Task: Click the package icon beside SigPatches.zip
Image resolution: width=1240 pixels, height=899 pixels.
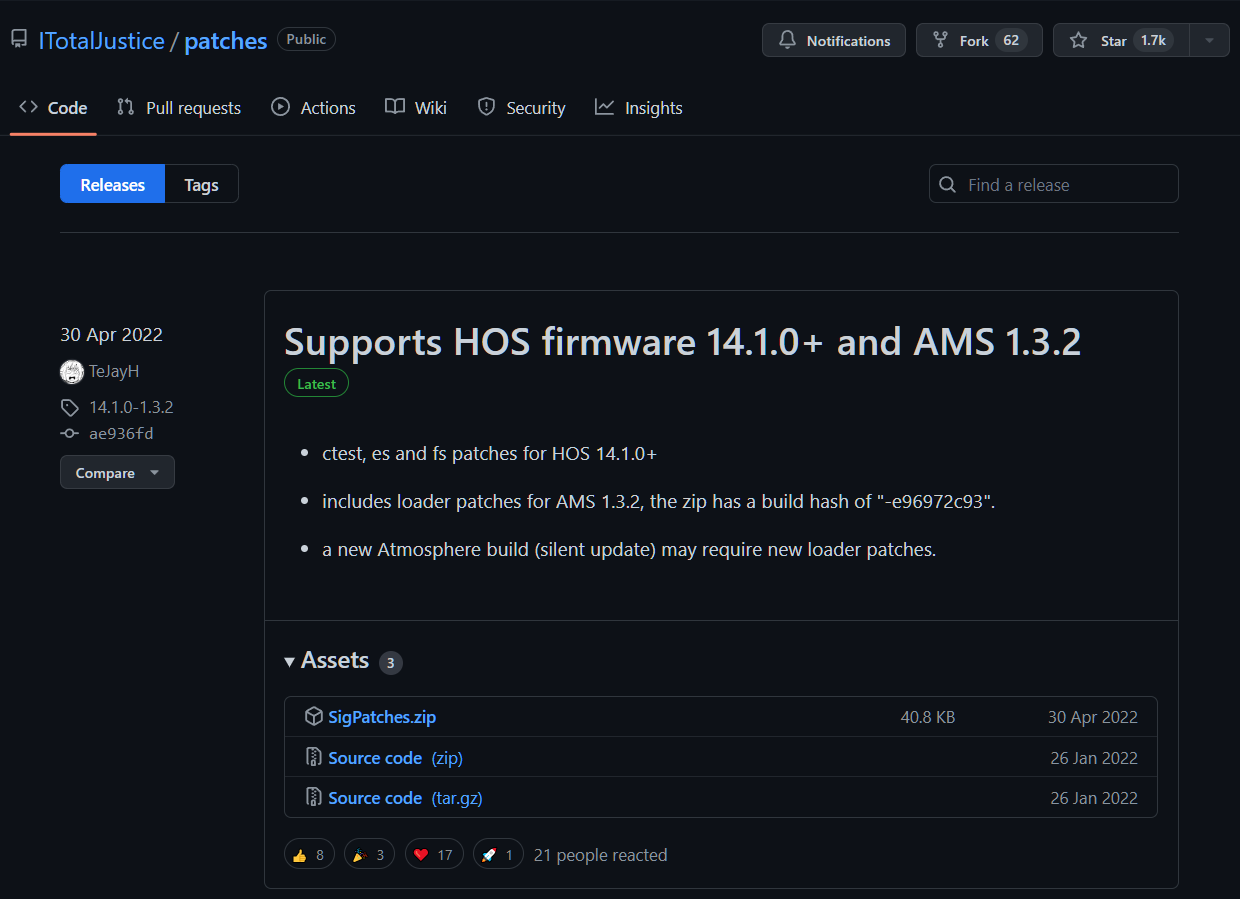Action: pos(314,716)
